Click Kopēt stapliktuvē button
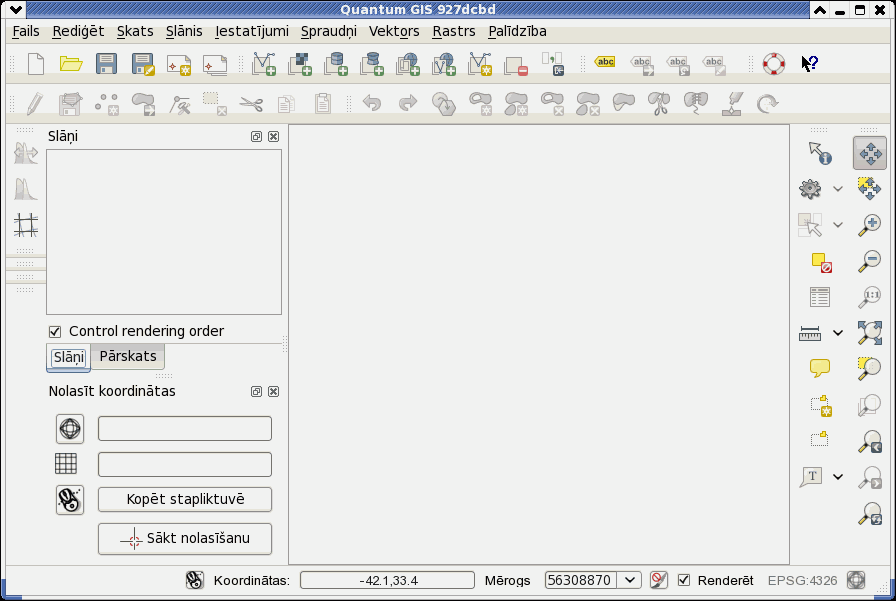 tap(185, 499)
